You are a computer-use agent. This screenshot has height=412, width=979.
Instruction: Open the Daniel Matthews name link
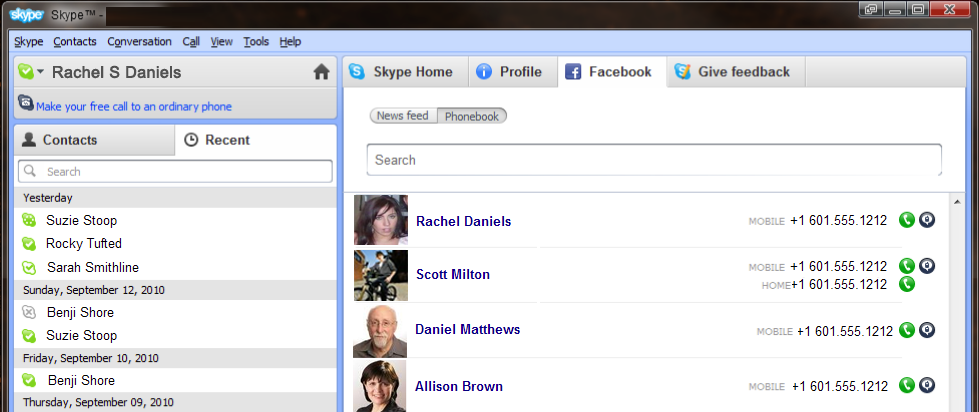coord(468,329)
